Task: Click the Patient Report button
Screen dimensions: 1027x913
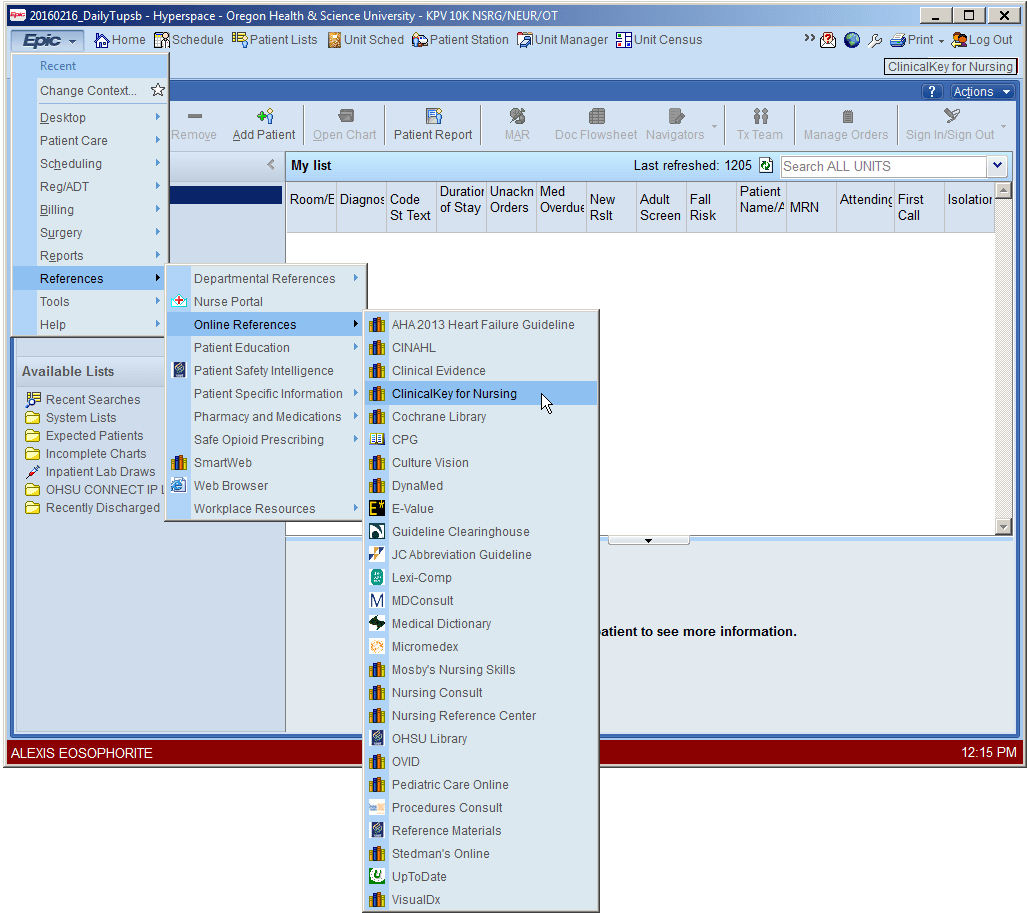Action: click(x=433, y=125)
